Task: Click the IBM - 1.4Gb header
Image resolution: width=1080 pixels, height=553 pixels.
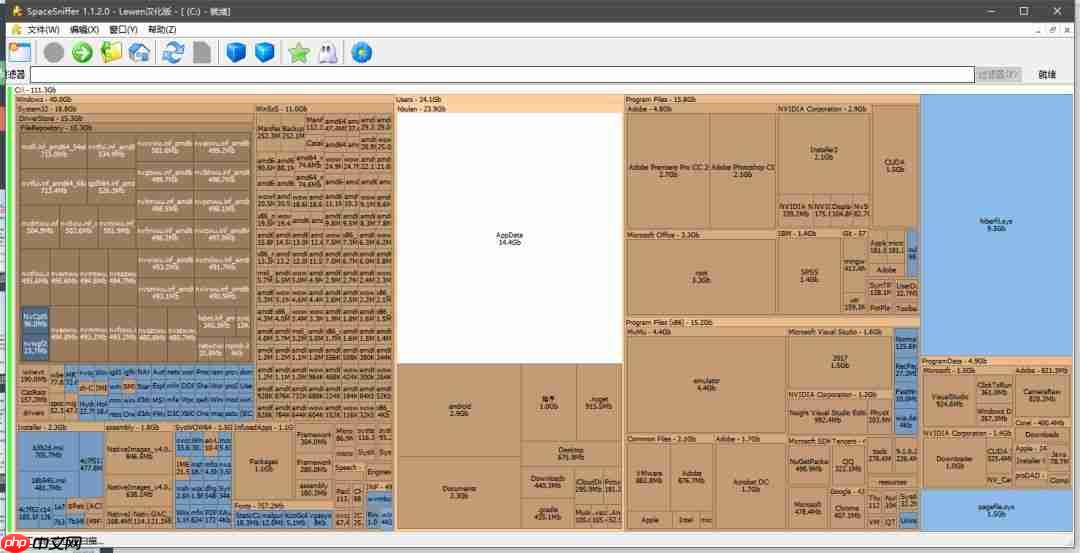Action: pyautogui.click(x=798, y=234)
